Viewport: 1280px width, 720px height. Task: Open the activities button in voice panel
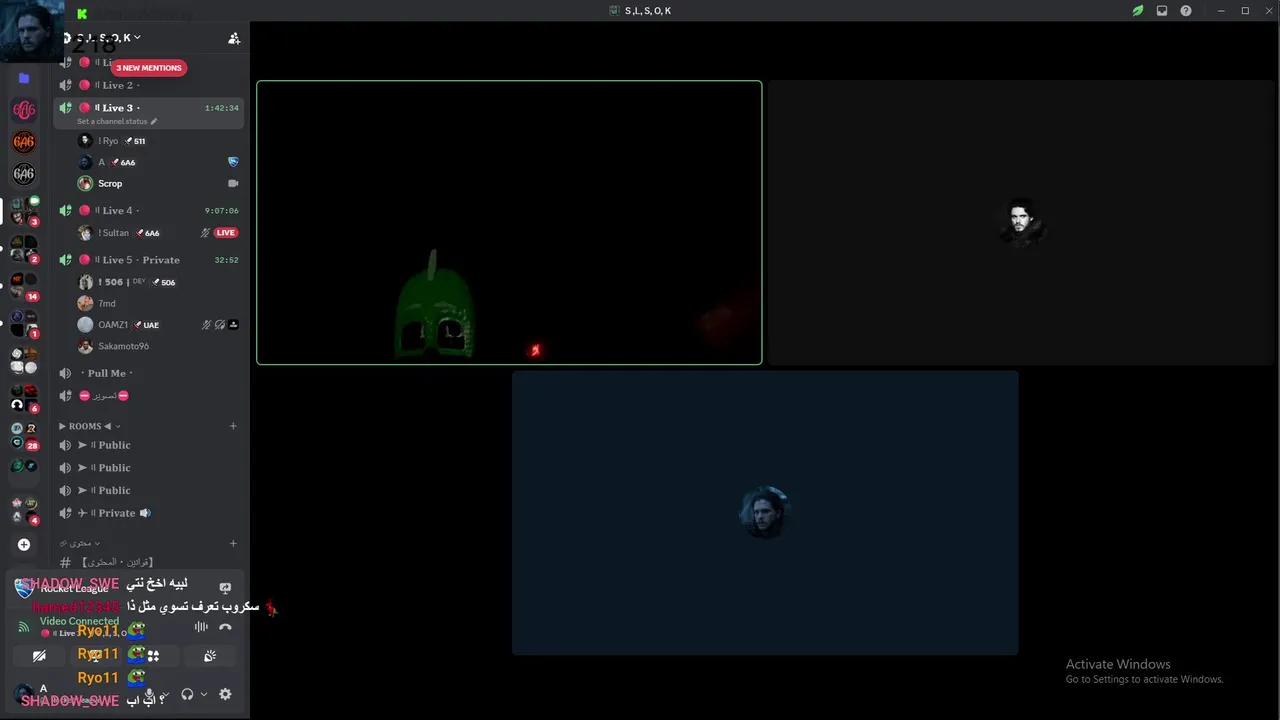click(x=153, y=656)
